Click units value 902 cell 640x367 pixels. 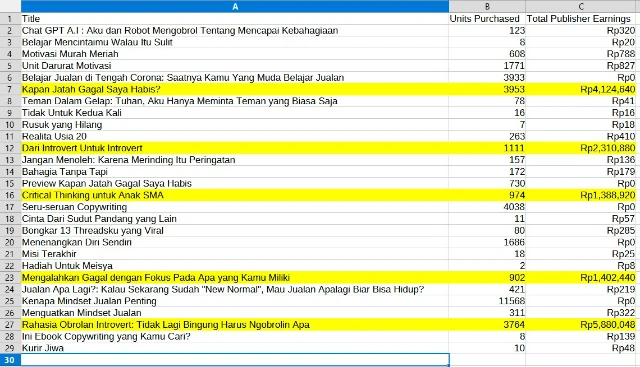click(487, 278)
